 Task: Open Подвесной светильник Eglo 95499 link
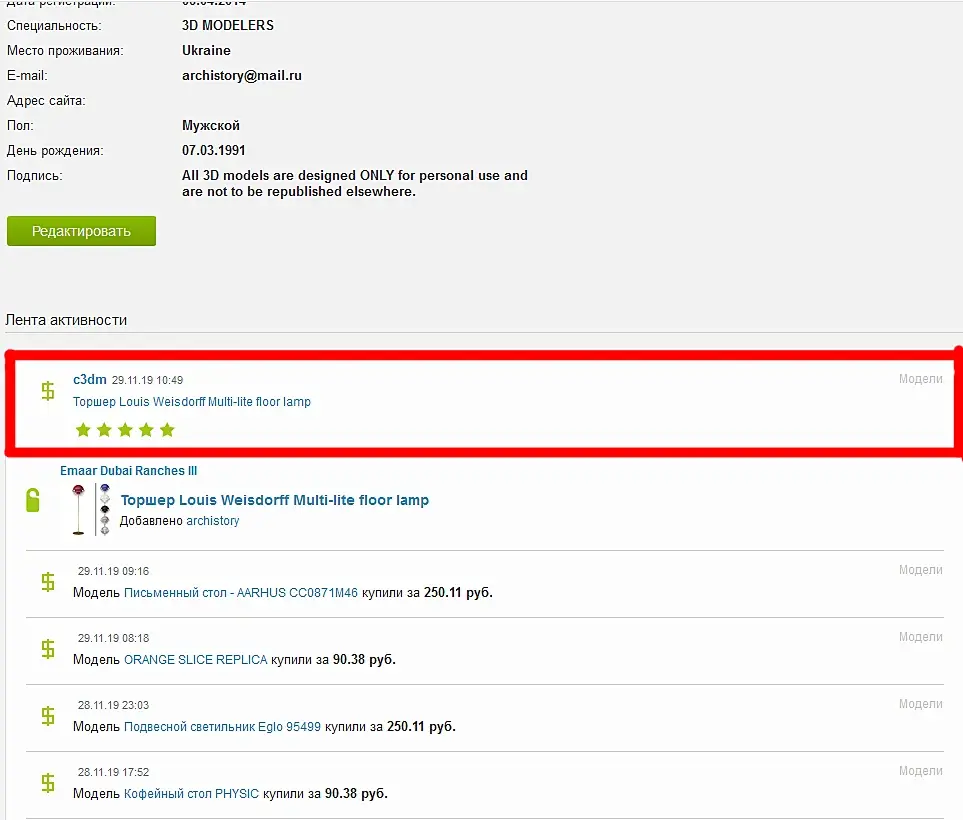coord(222,727)
